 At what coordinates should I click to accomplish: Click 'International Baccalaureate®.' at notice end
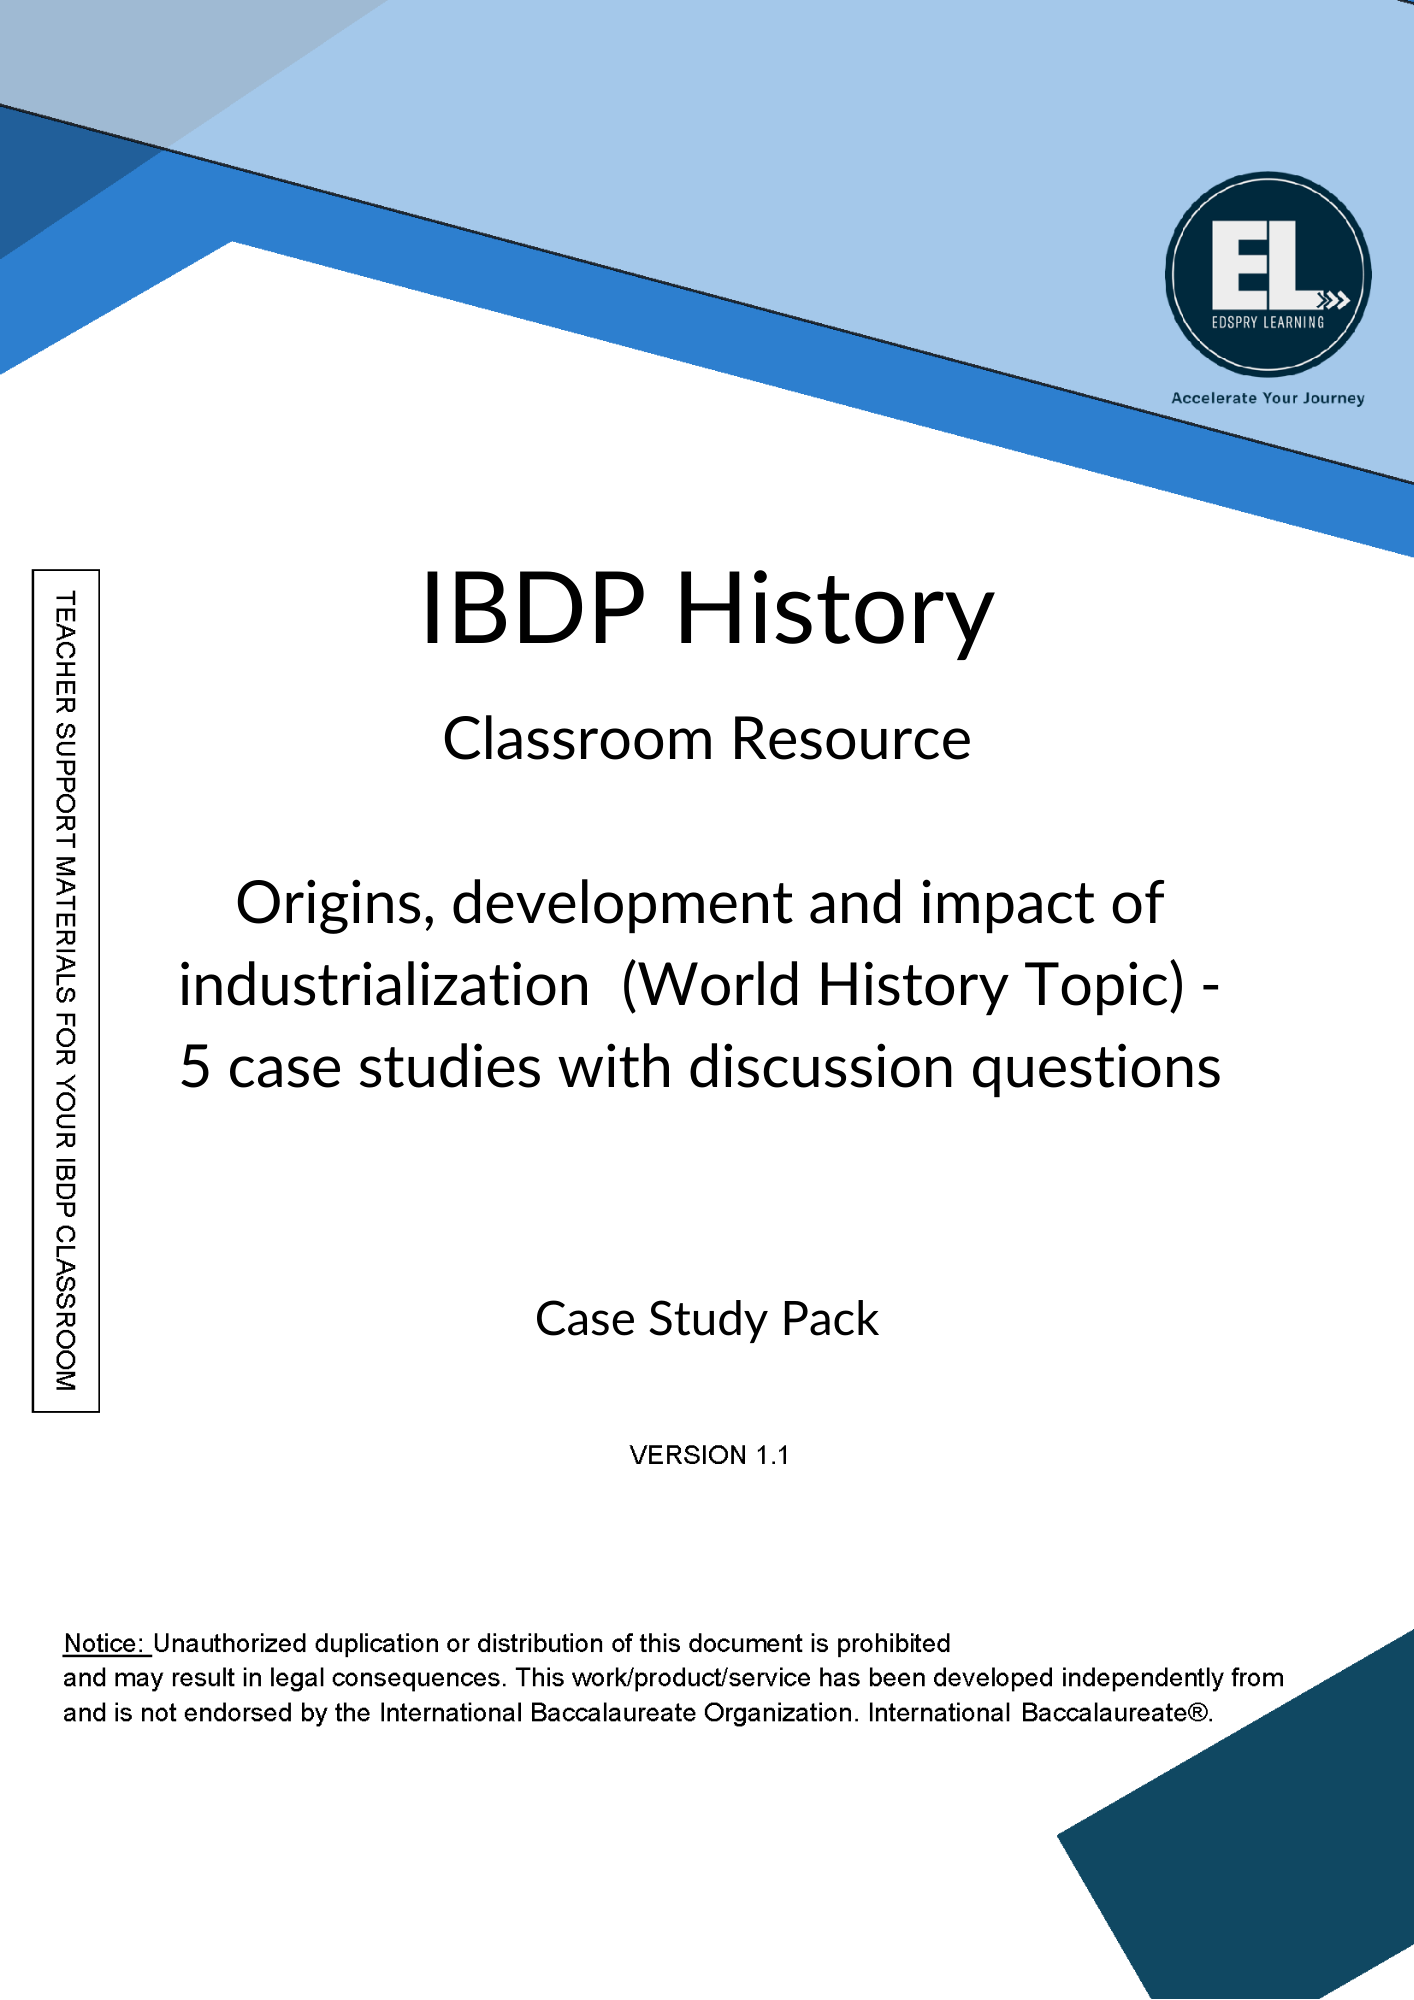[x=1041, y=1713]
